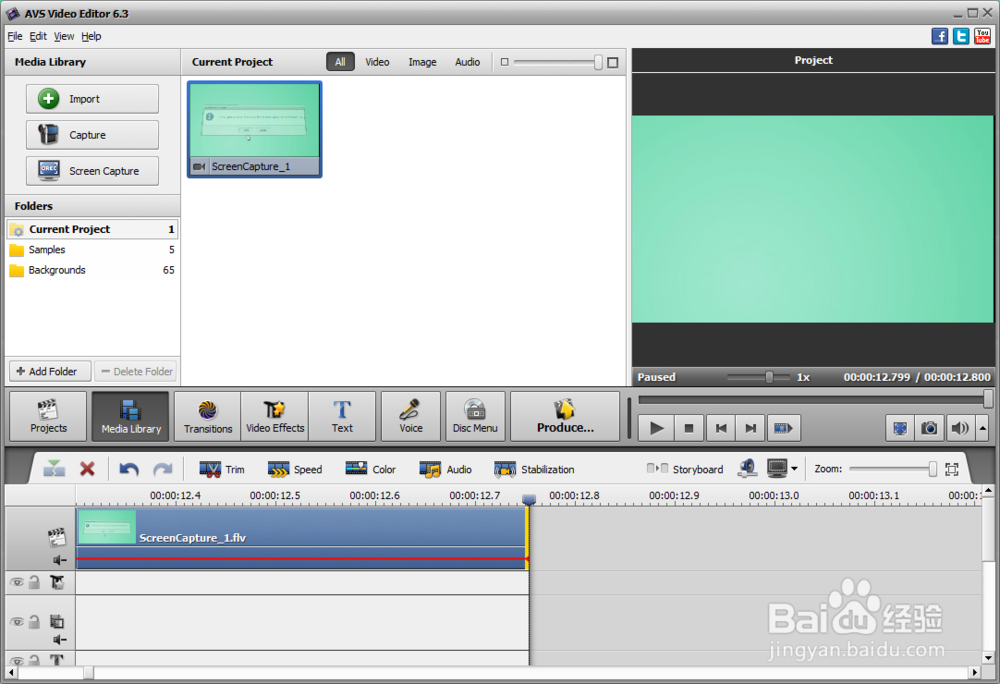1000x684 pixels.
Task: Click the small thumbnails icon
Action: 504,62
